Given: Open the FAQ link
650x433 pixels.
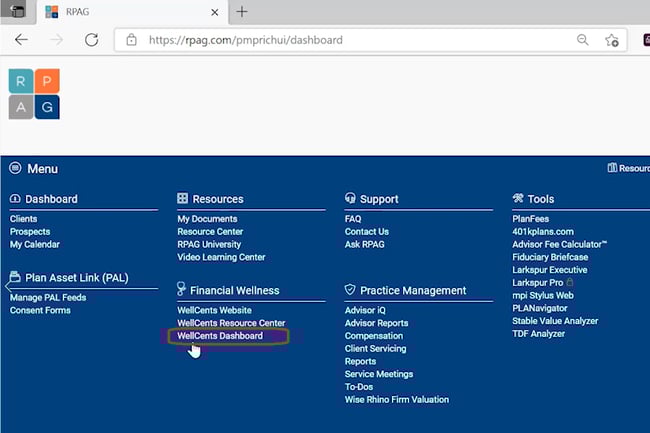Looking at the screenshot, I should coord(353,219).
